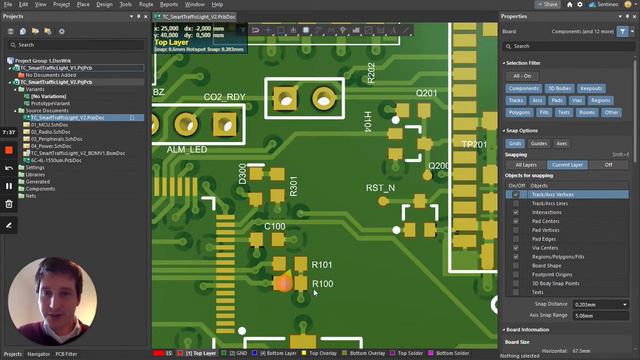Collapse the TC_SmartTrafficLight_V2.PrjPcb project node
640x360 pixels.
click(x=10, y=82)
